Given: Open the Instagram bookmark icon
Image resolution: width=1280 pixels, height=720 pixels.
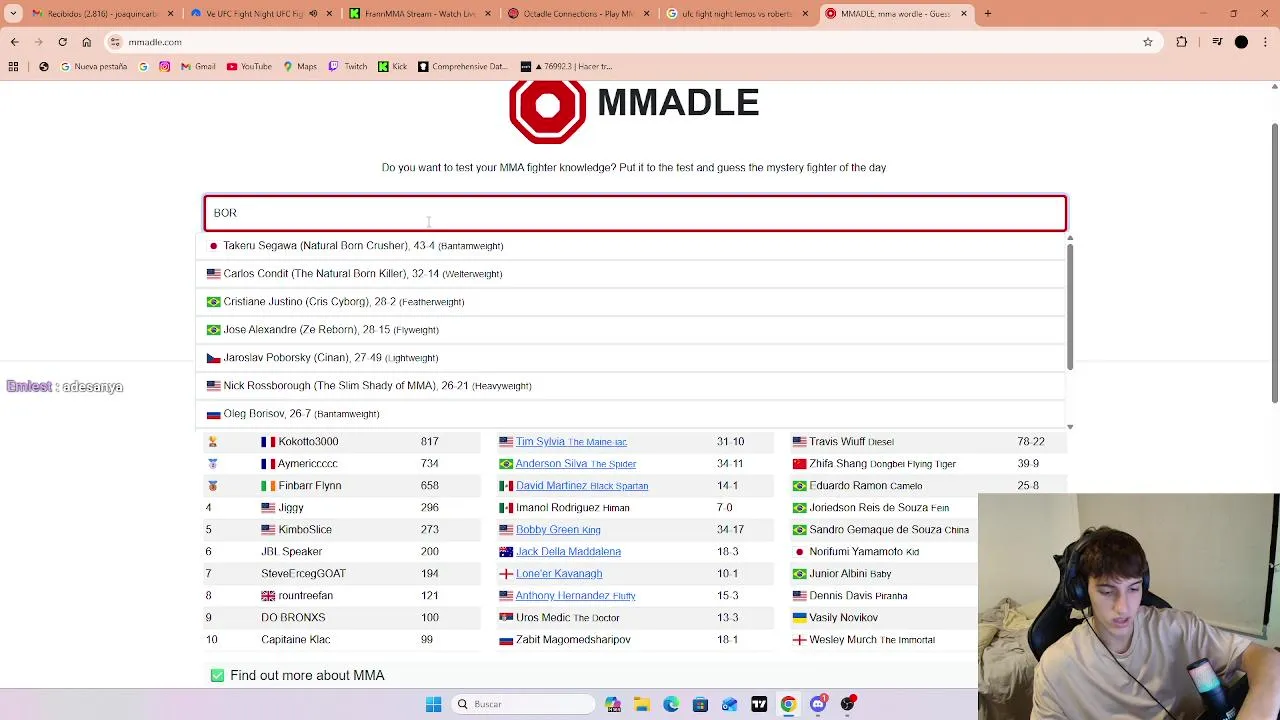Looking at the screenshot, I should [x=164, y=66].
